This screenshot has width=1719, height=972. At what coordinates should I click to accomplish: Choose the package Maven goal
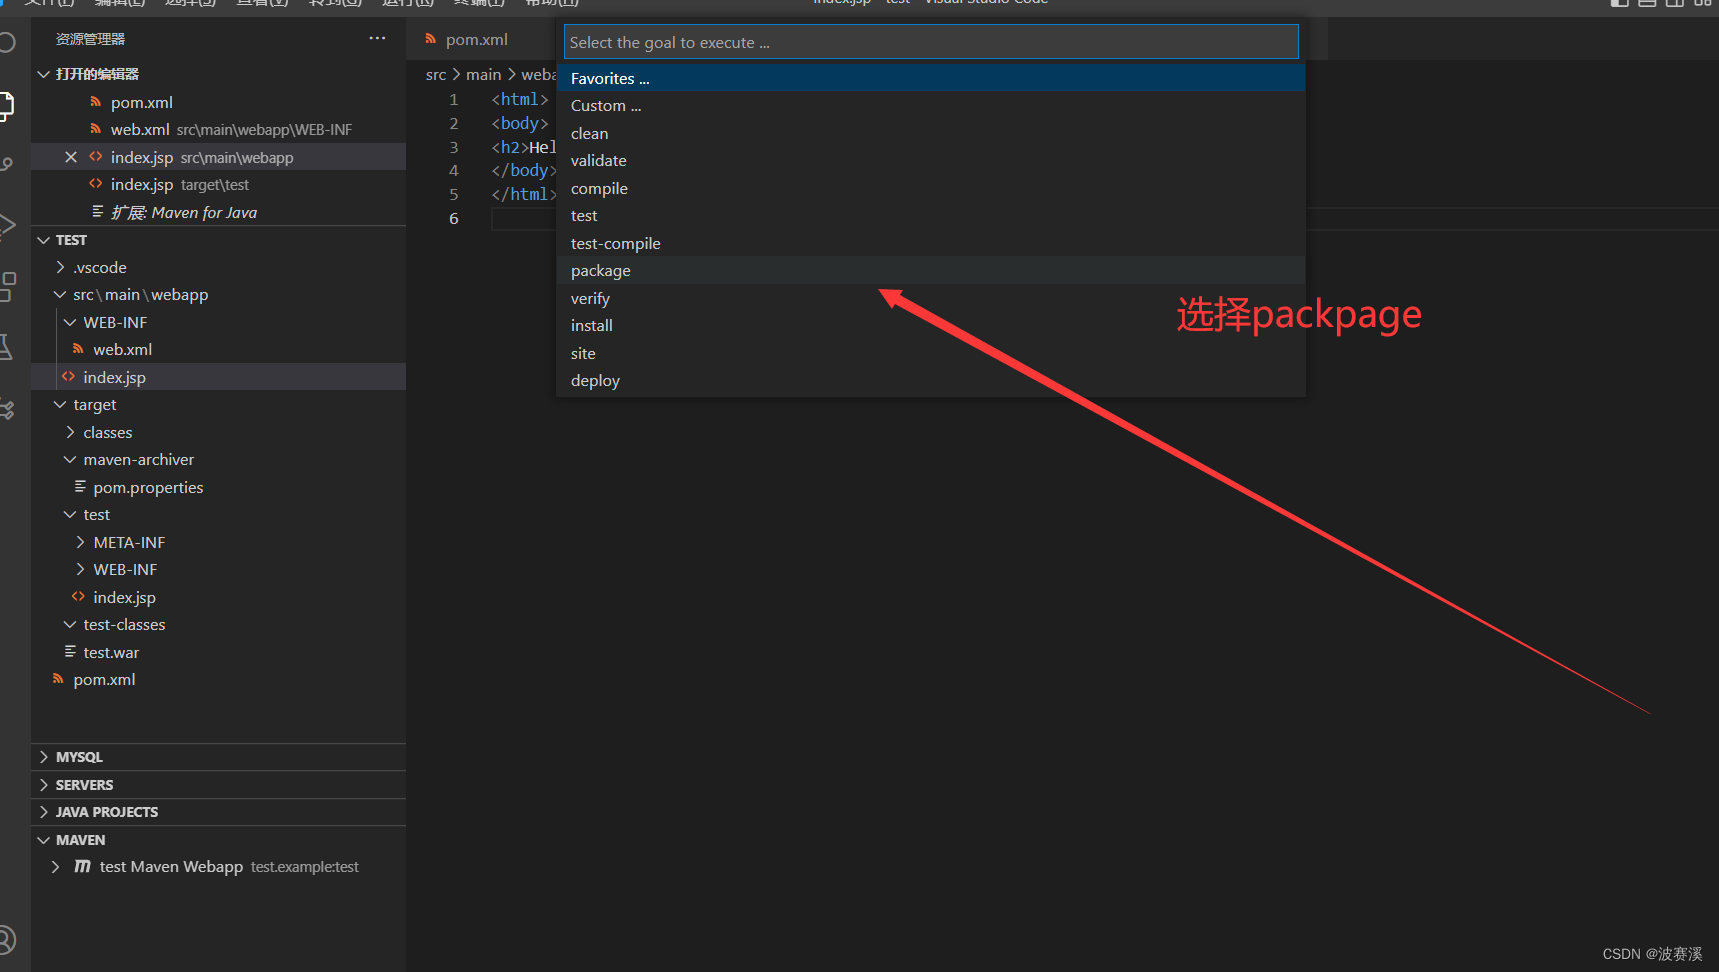coord(930,271)
